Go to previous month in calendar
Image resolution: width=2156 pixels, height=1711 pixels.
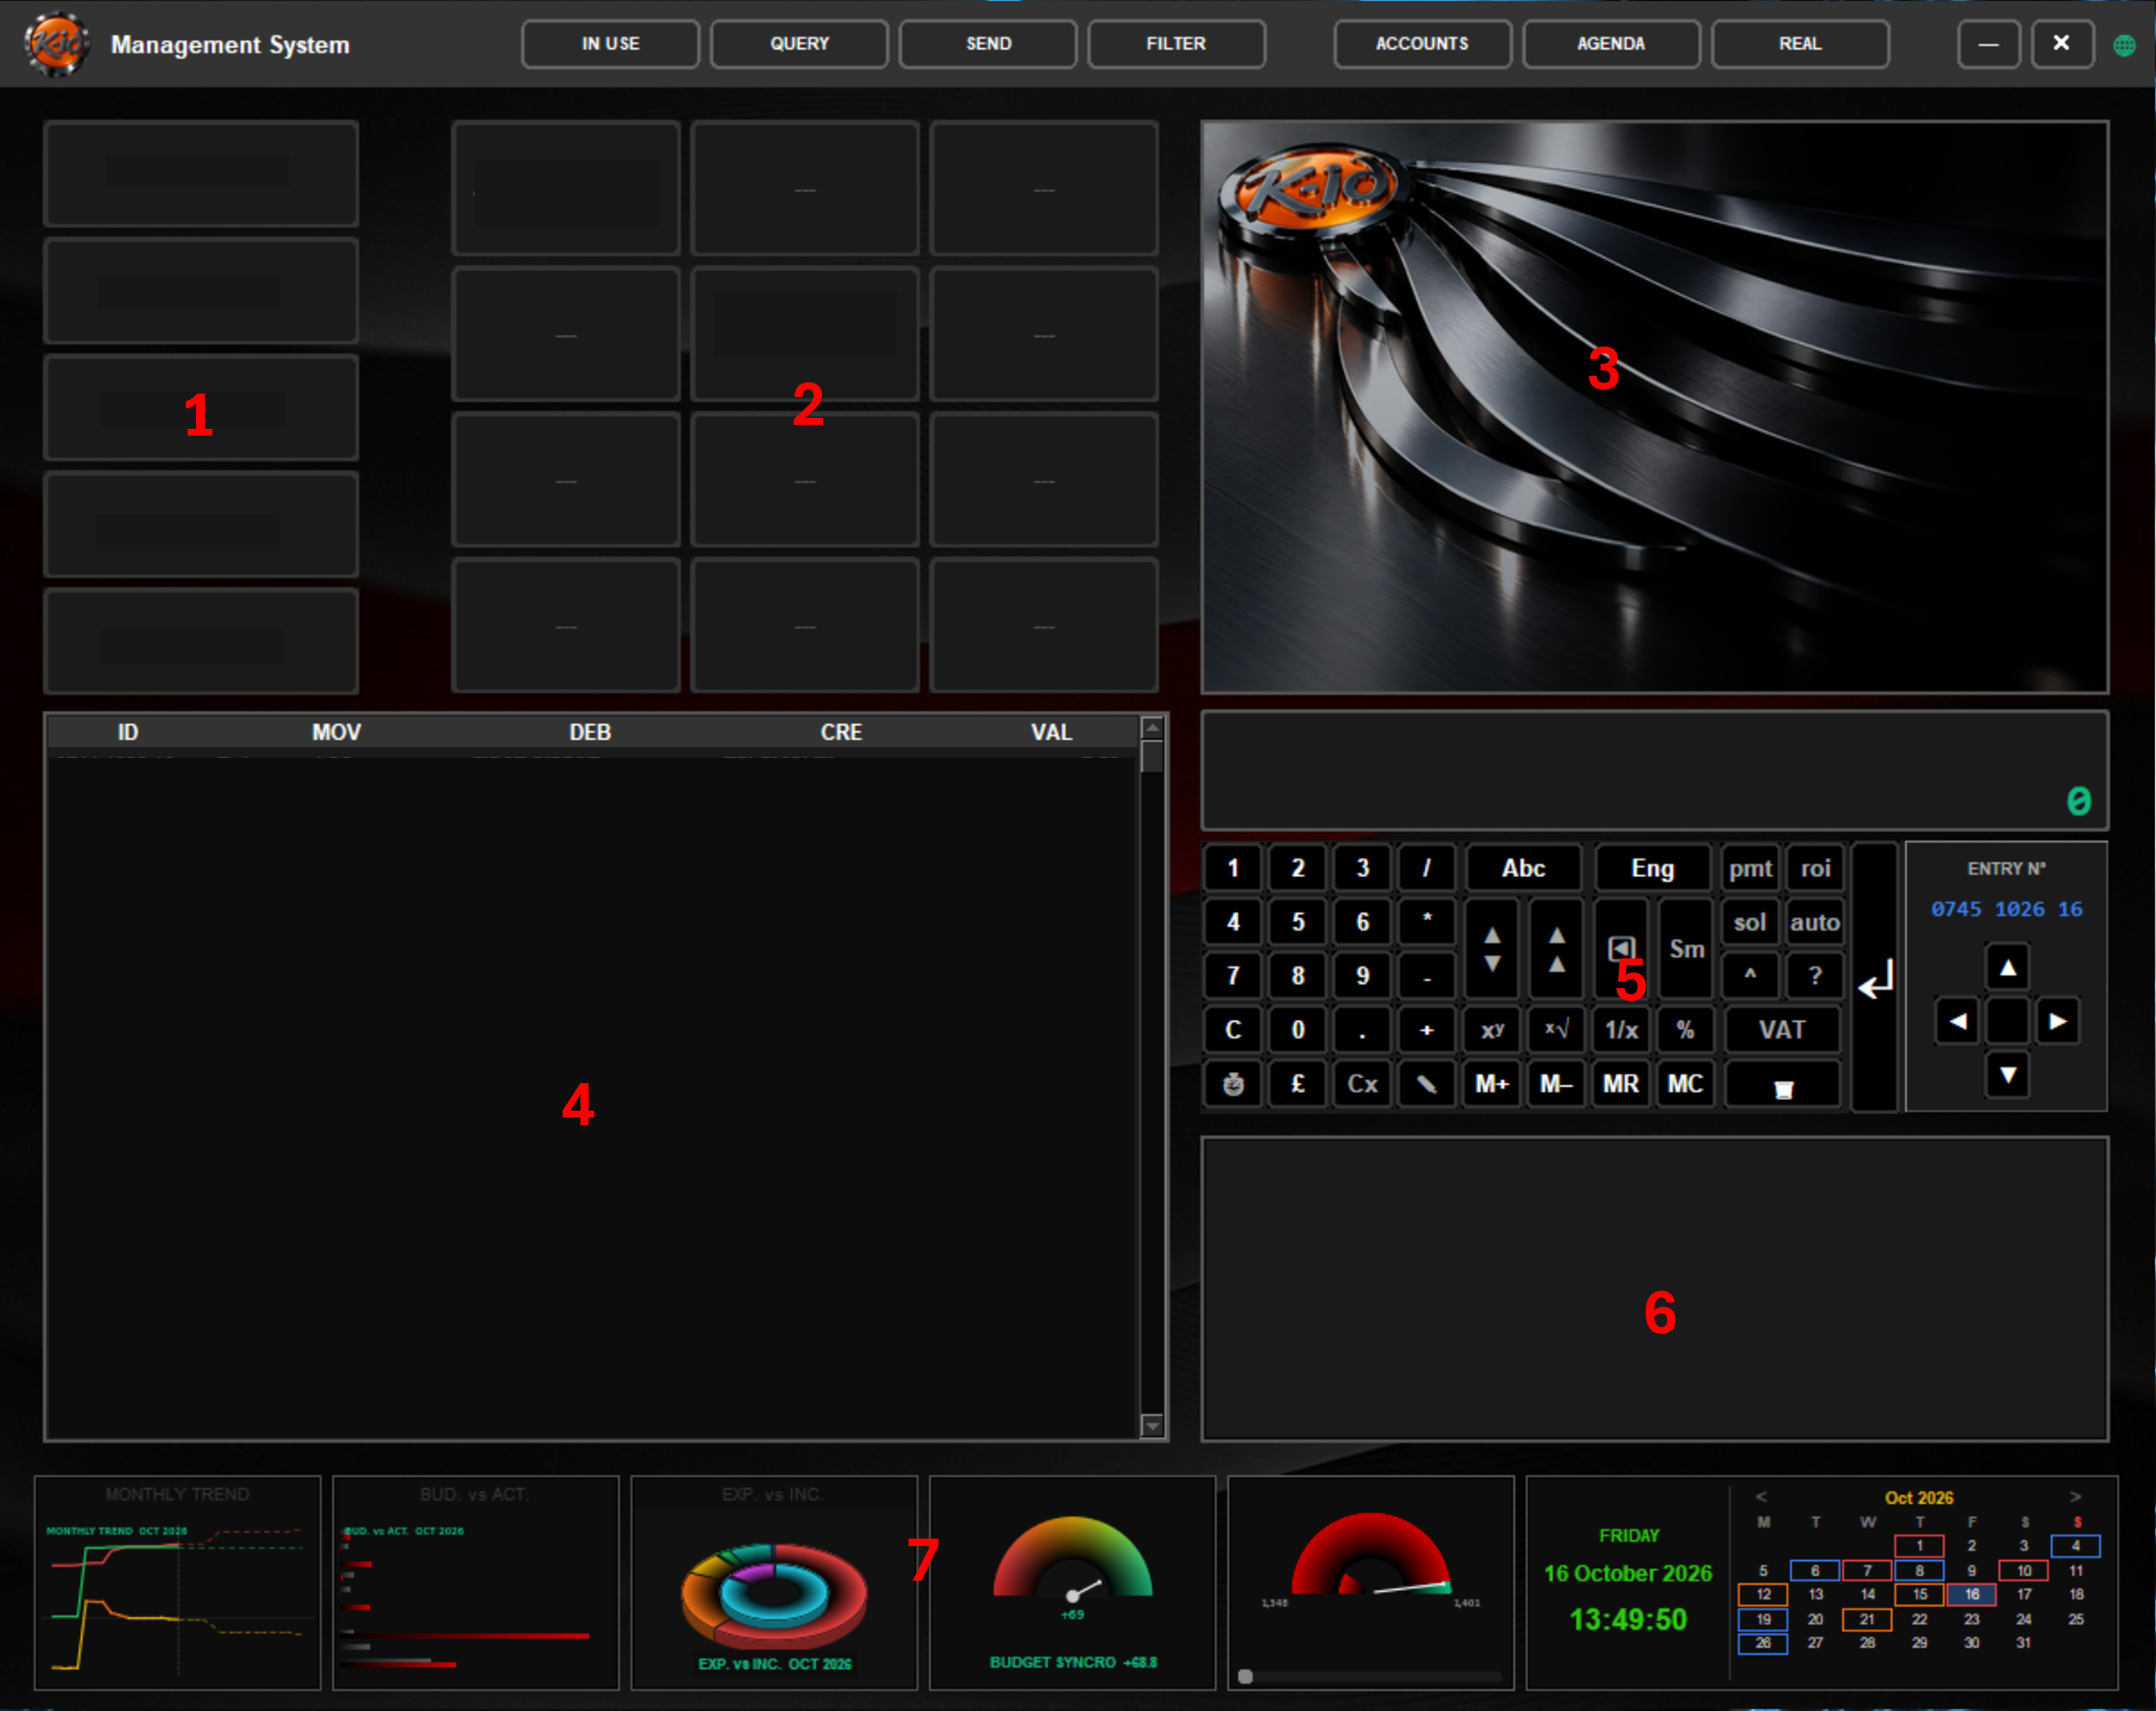(1761, 1497)
